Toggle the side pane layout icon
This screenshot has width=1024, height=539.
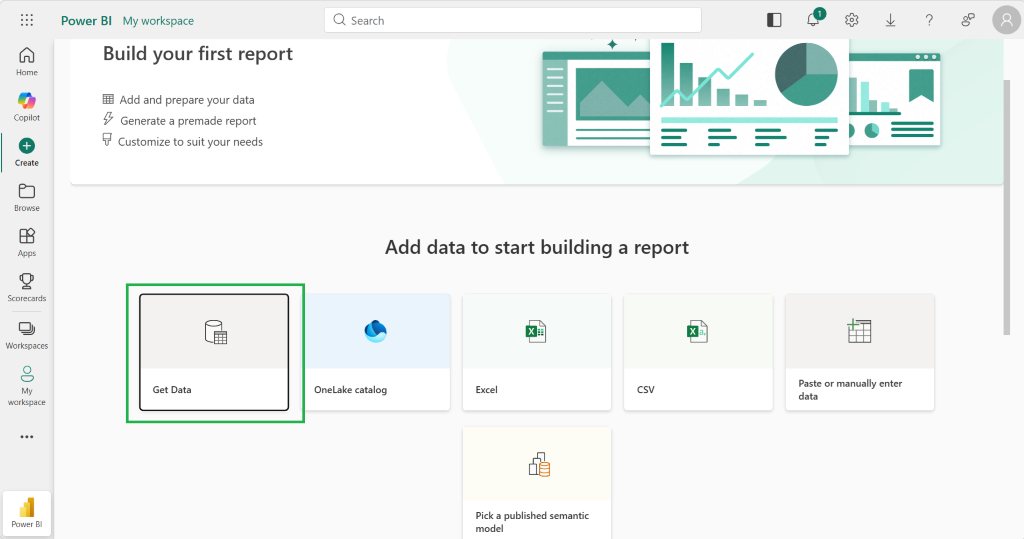tap(774, 20)
